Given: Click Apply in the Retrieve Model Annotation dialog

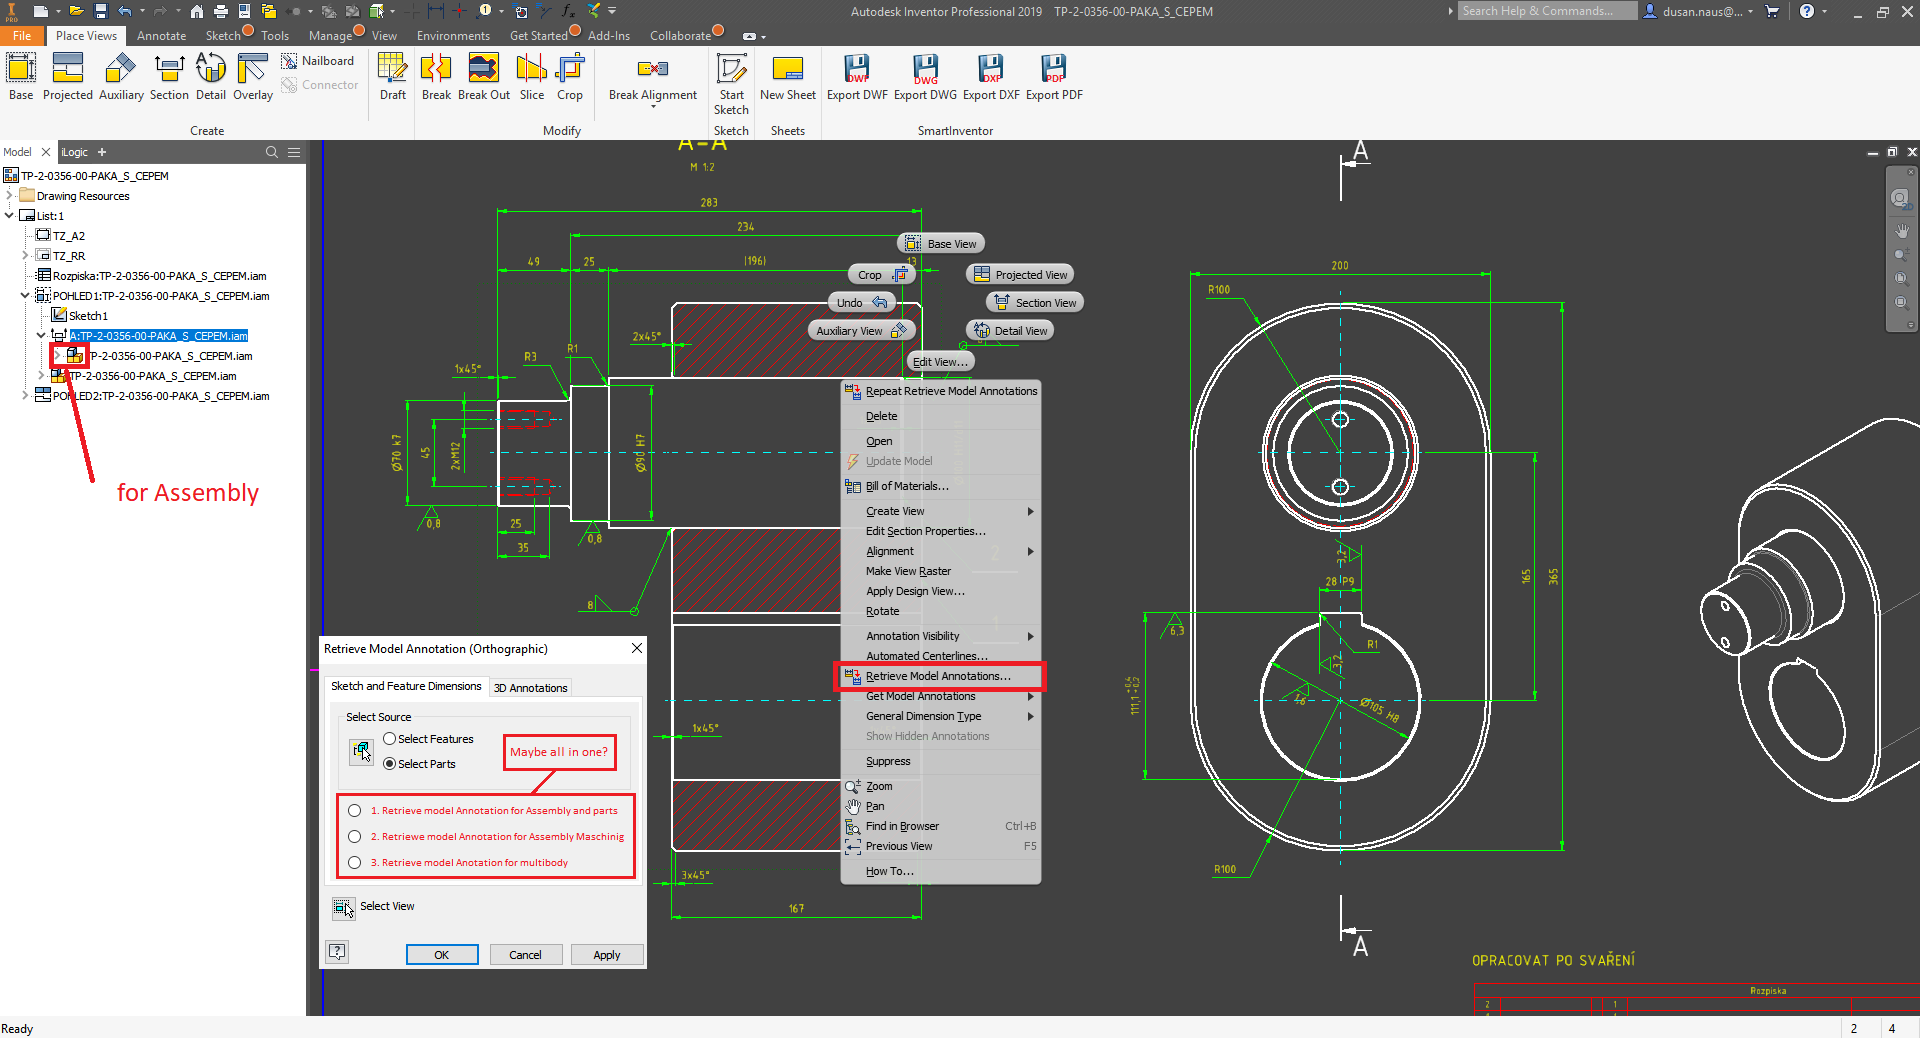Looking at the screenshot, I should coord(606,954).
